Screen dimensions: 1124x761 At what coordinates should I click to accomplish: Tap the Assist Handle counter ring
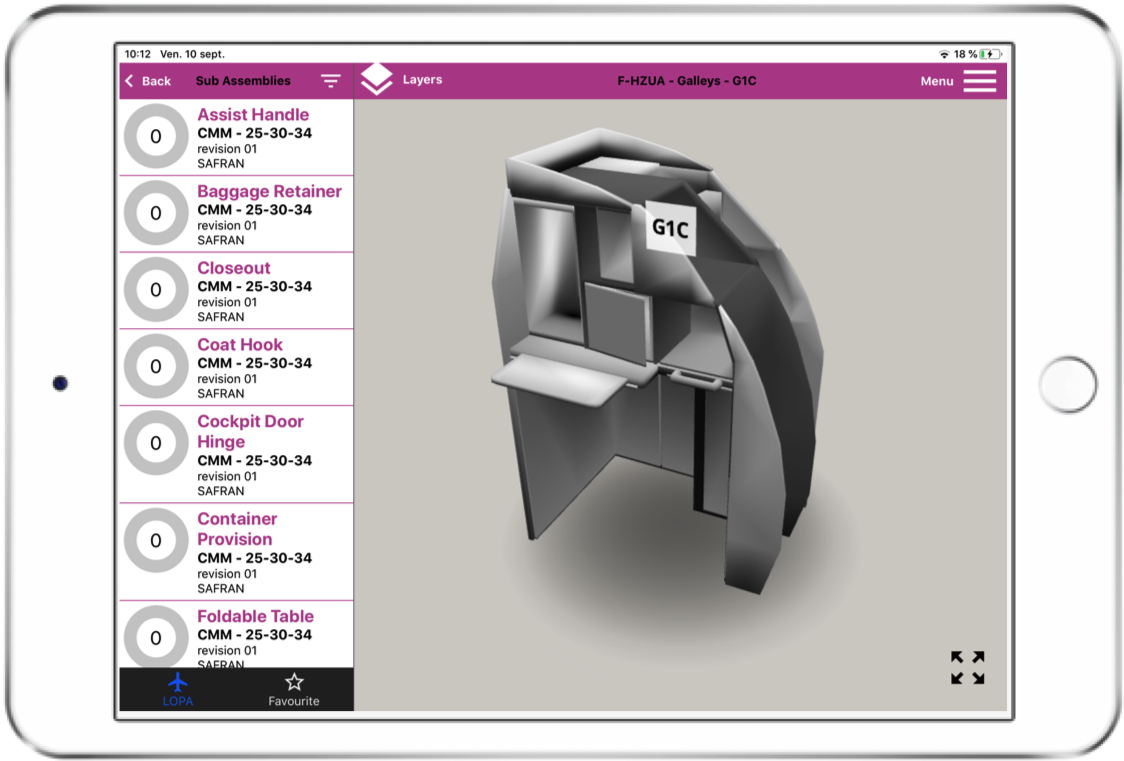tap(156, 137)
